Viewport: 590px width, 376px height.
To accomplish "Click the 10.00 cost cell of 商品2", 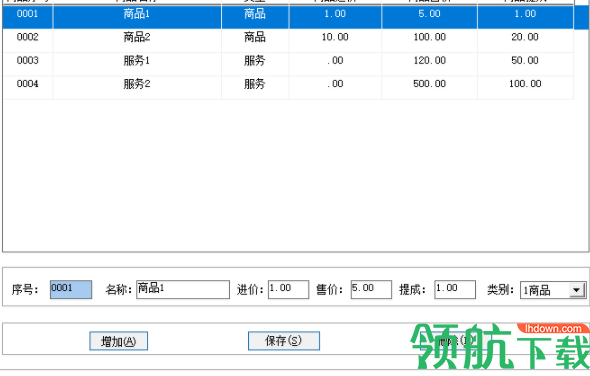I will pyautogui.click(x=335, y=40).
